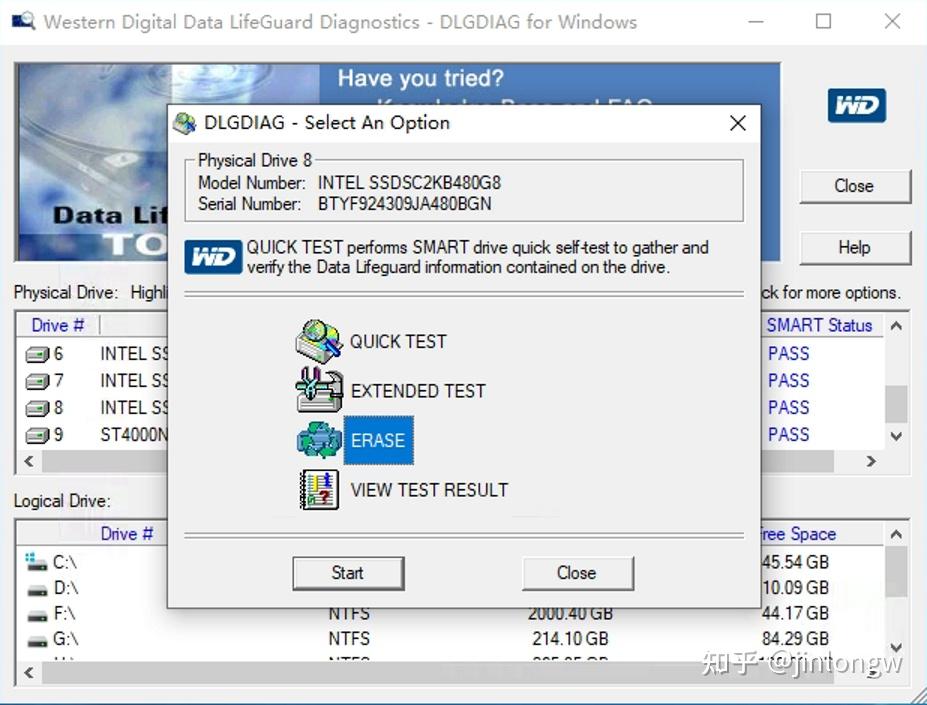Screen dimensions: 927x705
Task: Click the WD logo in the main window
Action: 857,105
